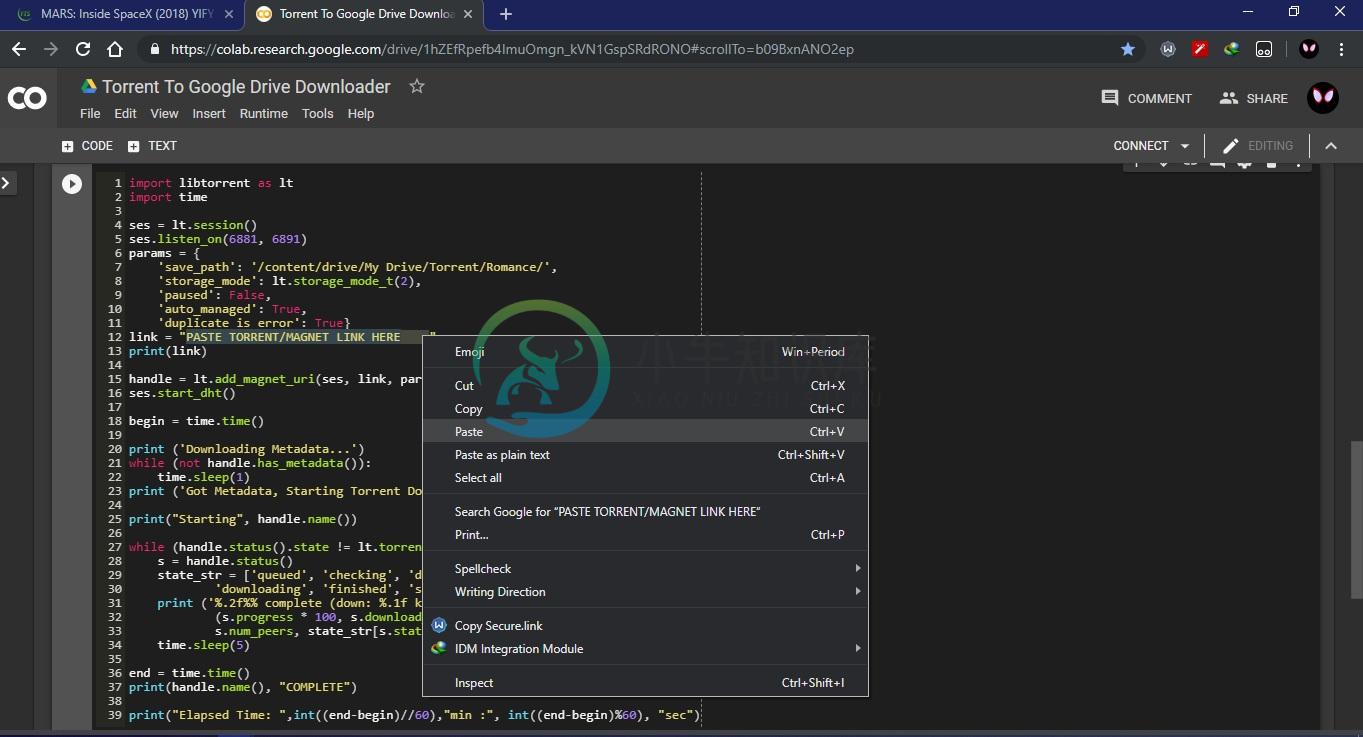This screenshot has width=1363, height=737.
Task: Click the notebook title Torrent To Google Drive Downloader
Action: pos(246,87)
